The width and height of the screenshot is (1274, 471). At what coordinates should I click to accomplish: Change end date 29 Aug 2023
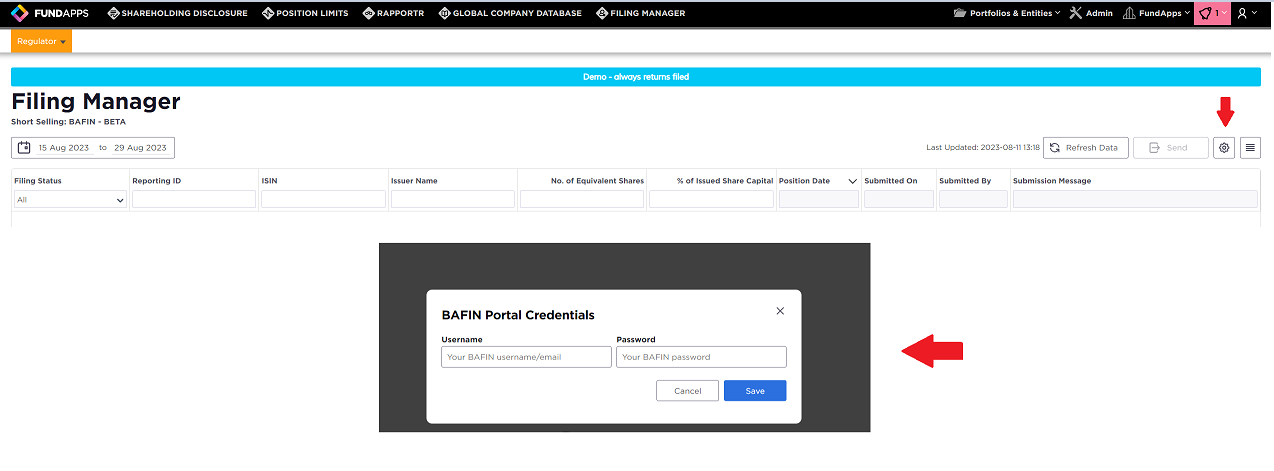140,147
